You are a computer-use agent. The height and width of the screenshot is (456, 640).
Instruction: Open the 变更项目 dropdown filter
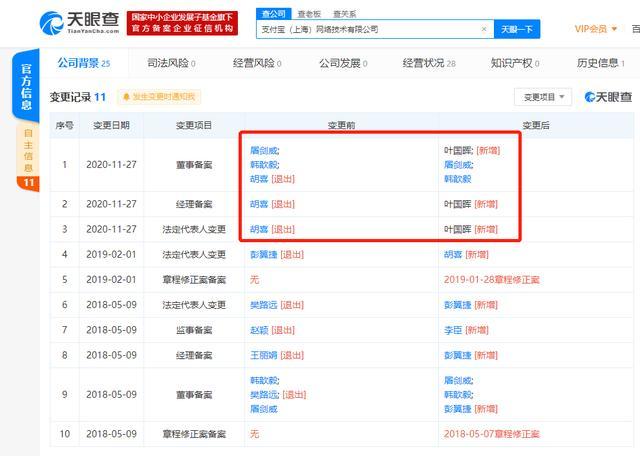click(x=543, y=97)
